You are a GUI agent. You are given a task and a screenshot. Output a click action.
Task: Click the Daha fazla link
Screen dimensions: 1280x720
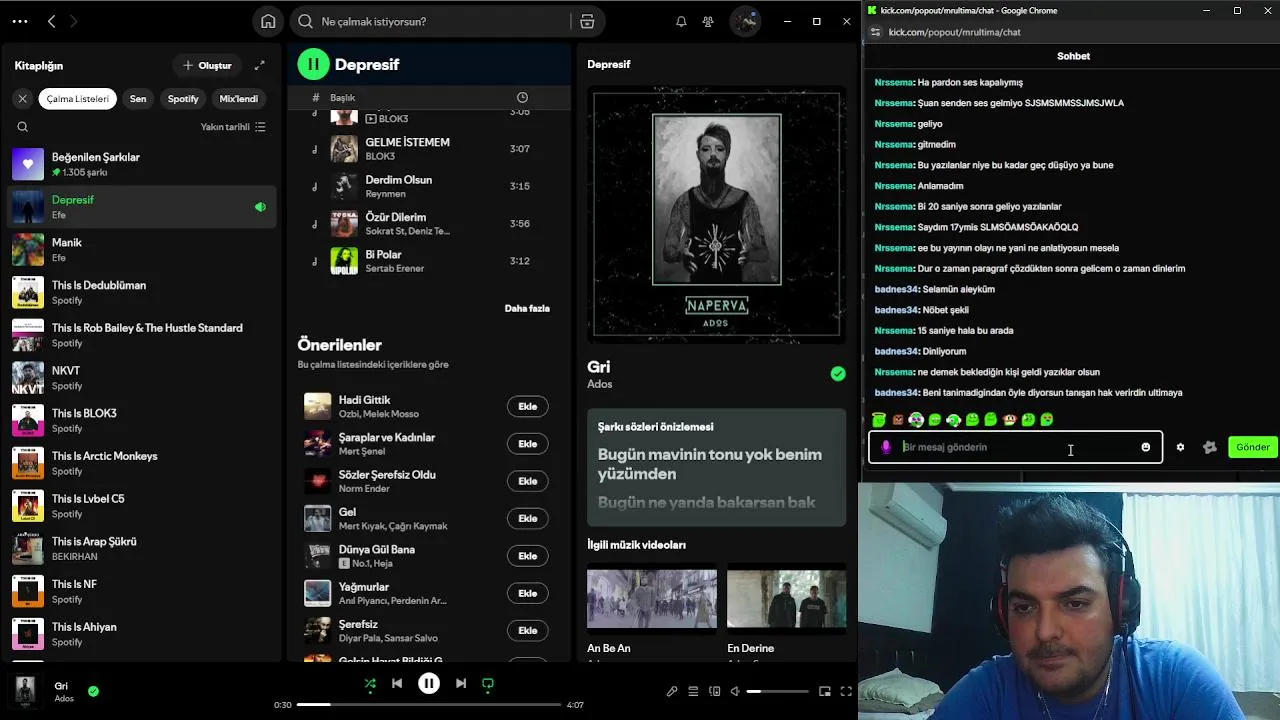527,308
